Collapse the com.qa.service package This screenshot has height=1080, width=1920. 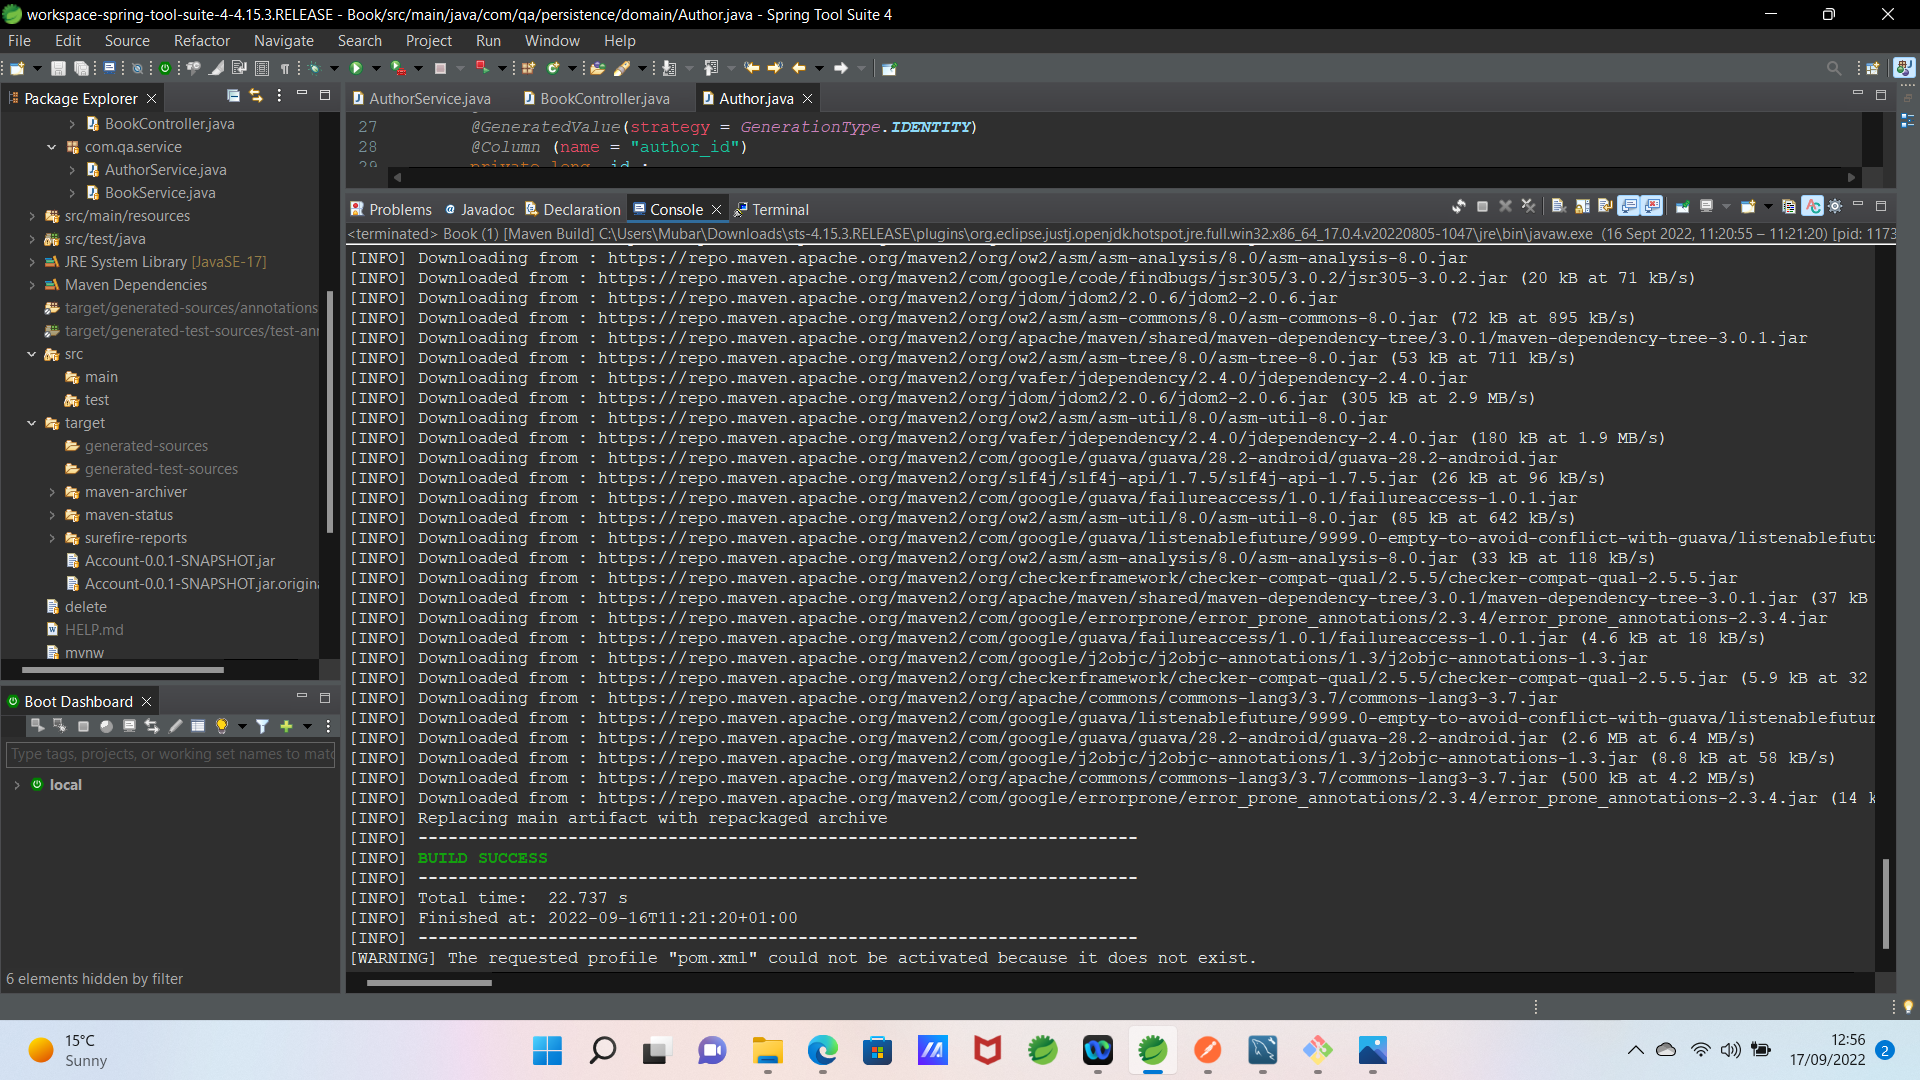pyautogui.click(x=51, y=147)
